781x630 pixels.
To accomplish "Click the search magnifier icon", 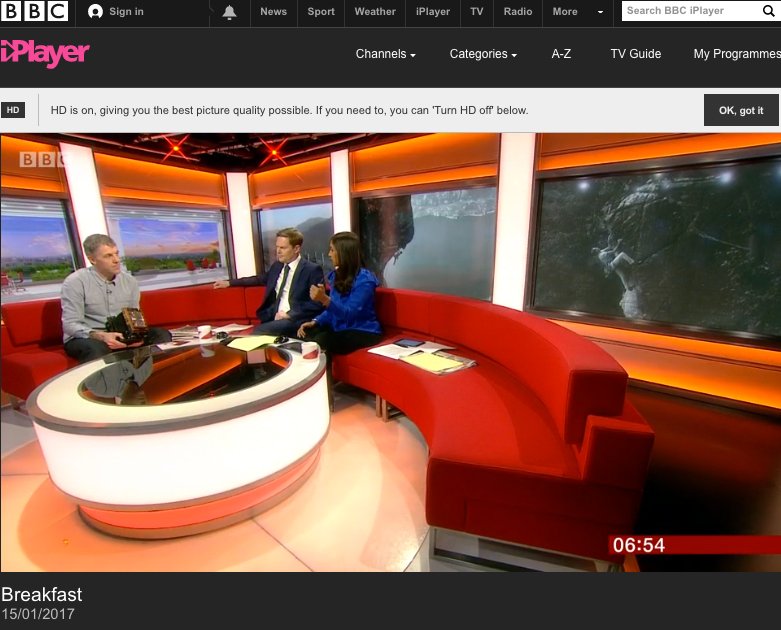I will [769, 11].
